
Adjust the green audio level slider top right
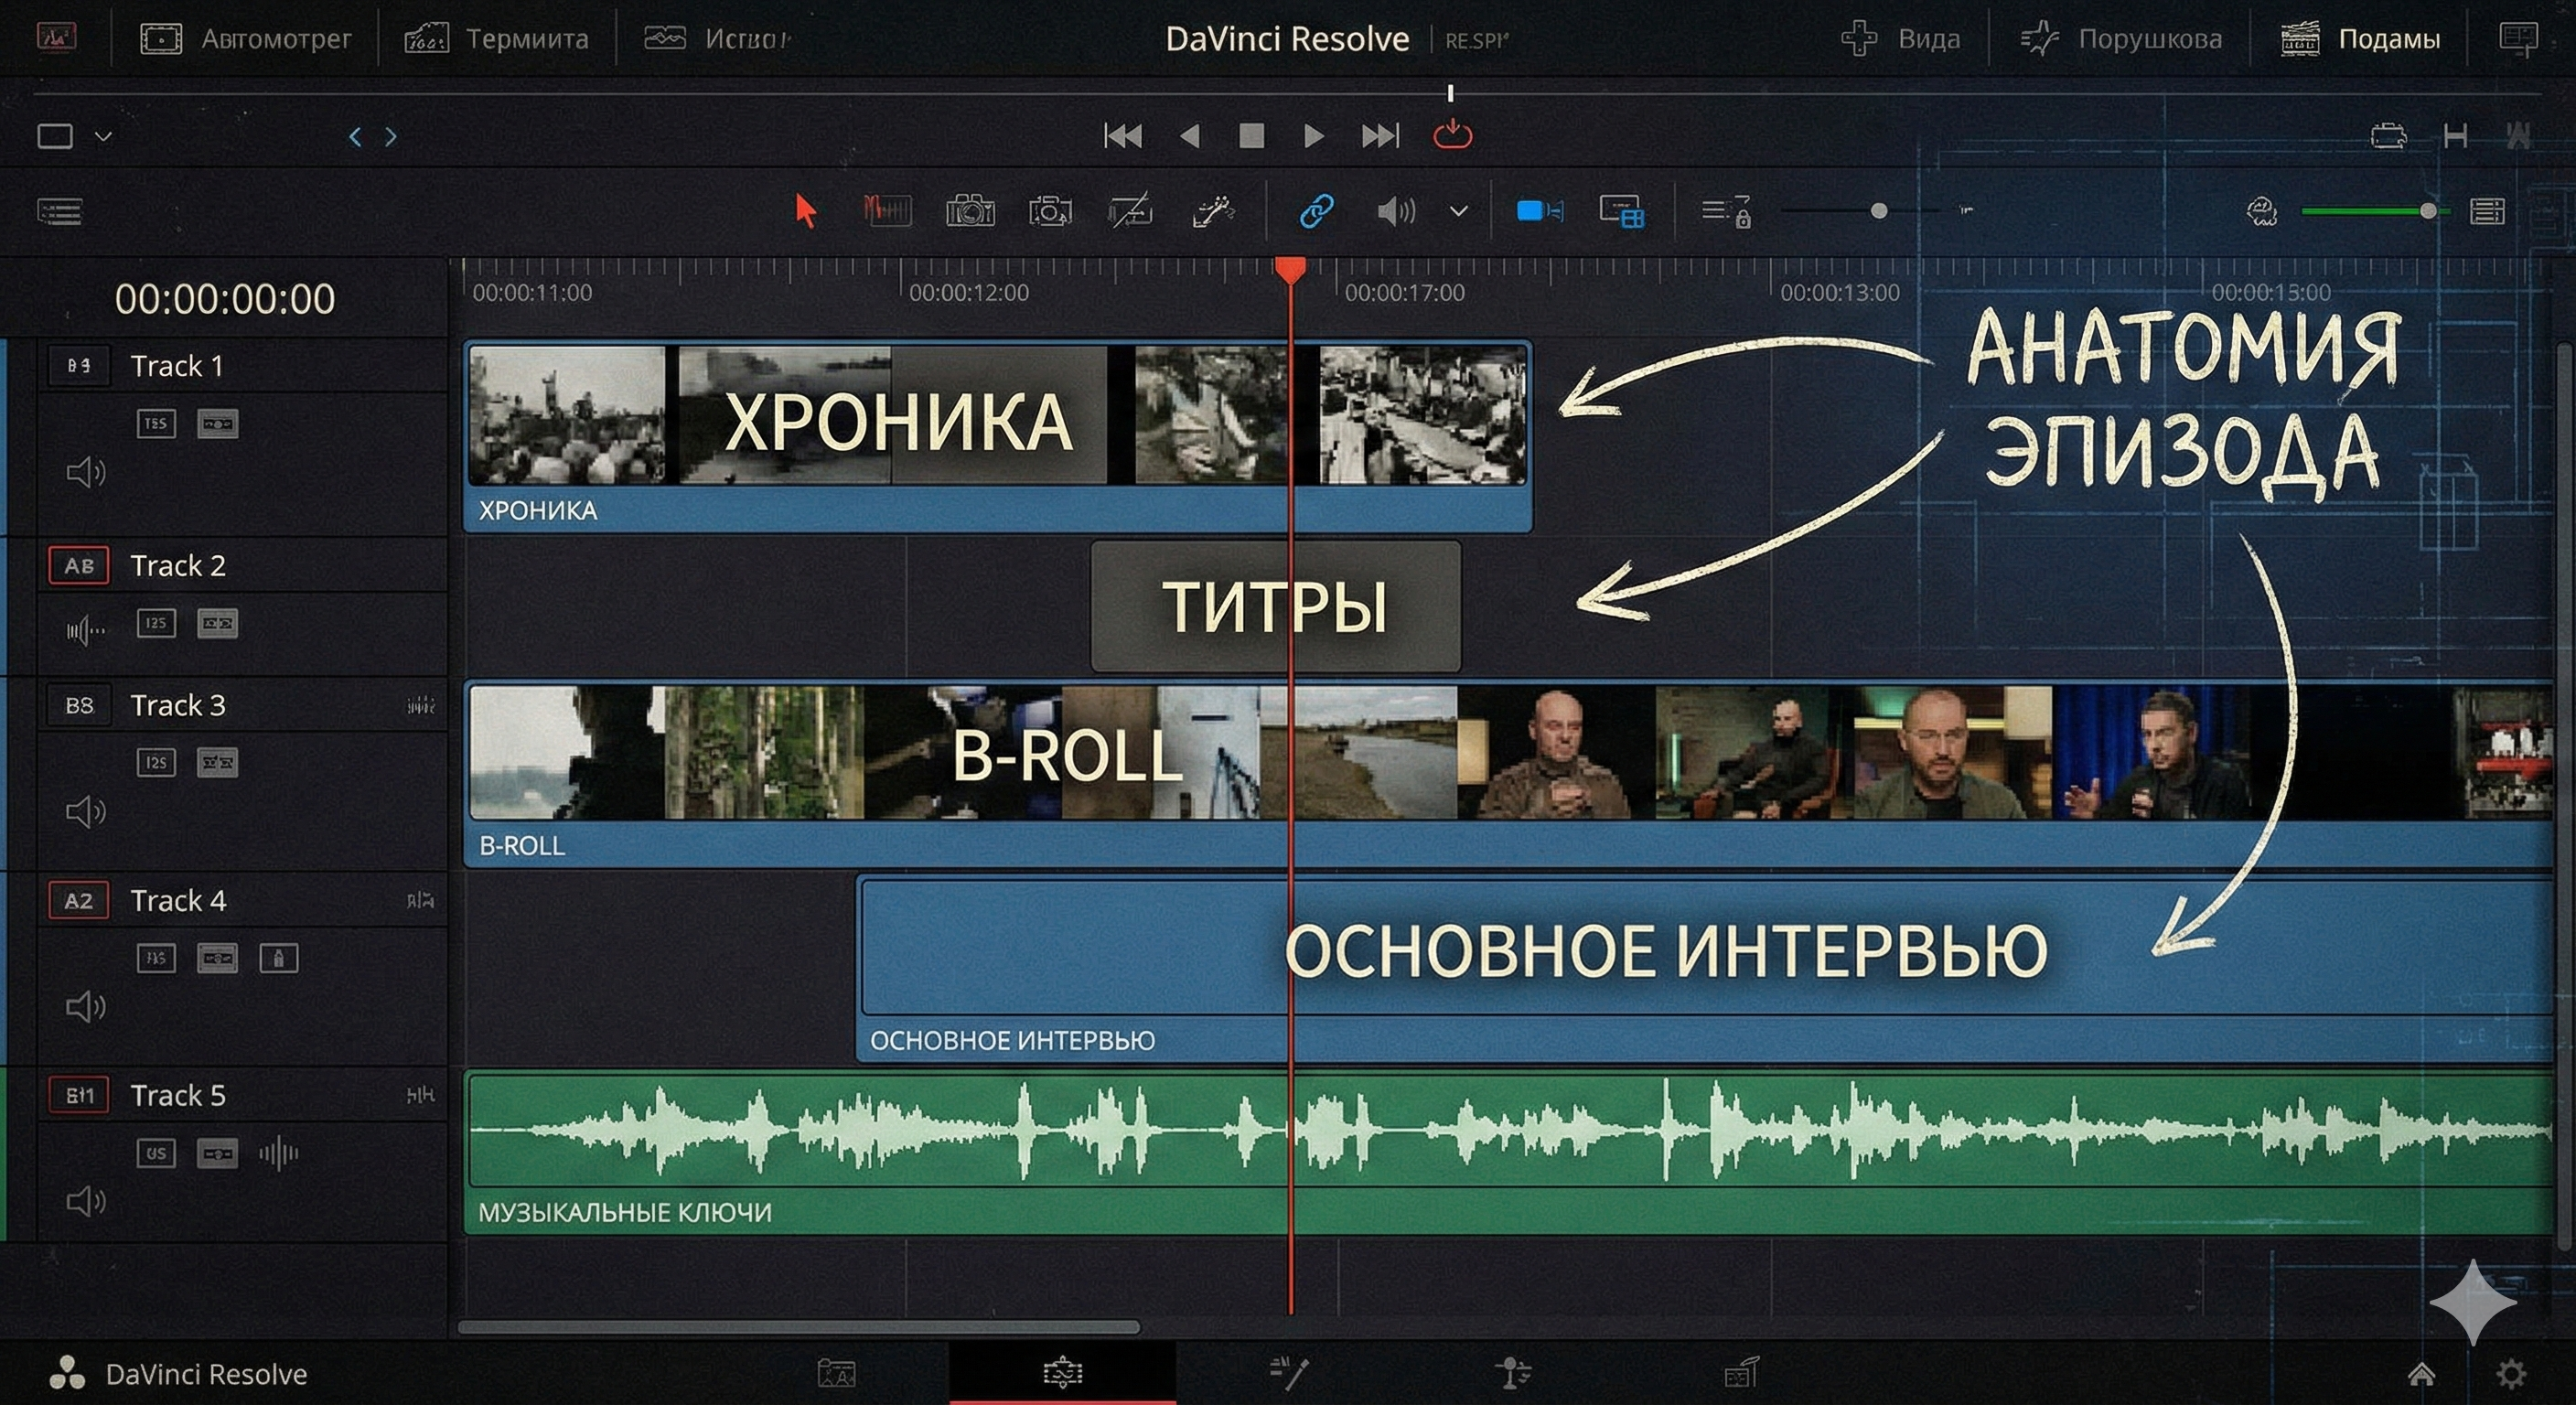click(2427, 210)
